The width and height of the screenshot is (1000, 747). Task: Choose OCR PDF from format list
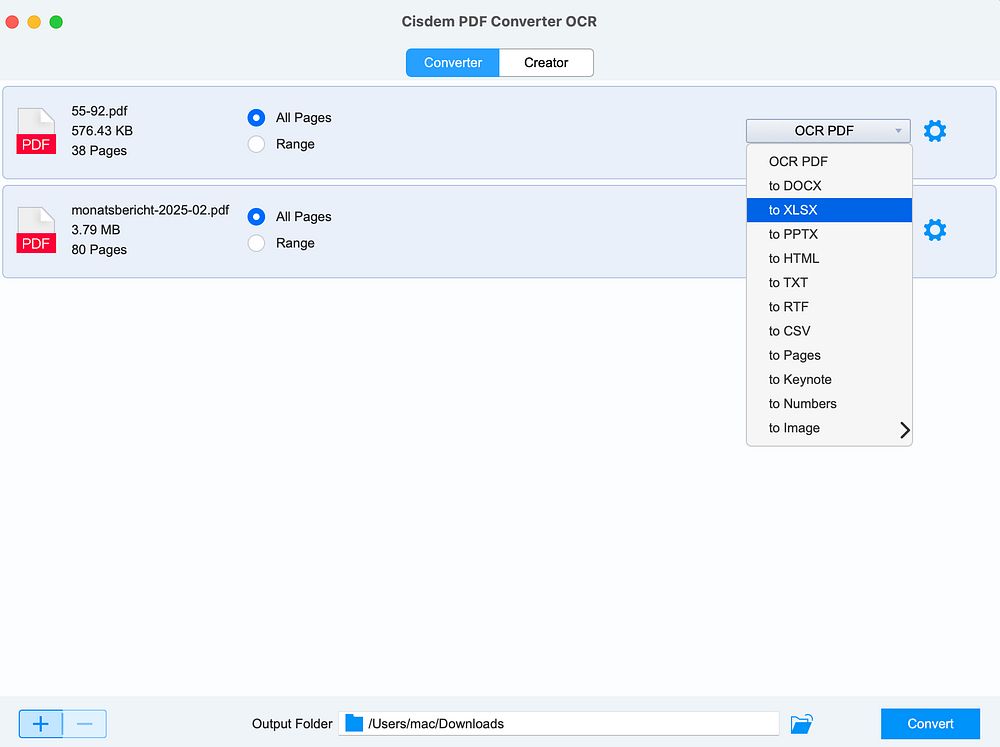click(x=829, y=161)
